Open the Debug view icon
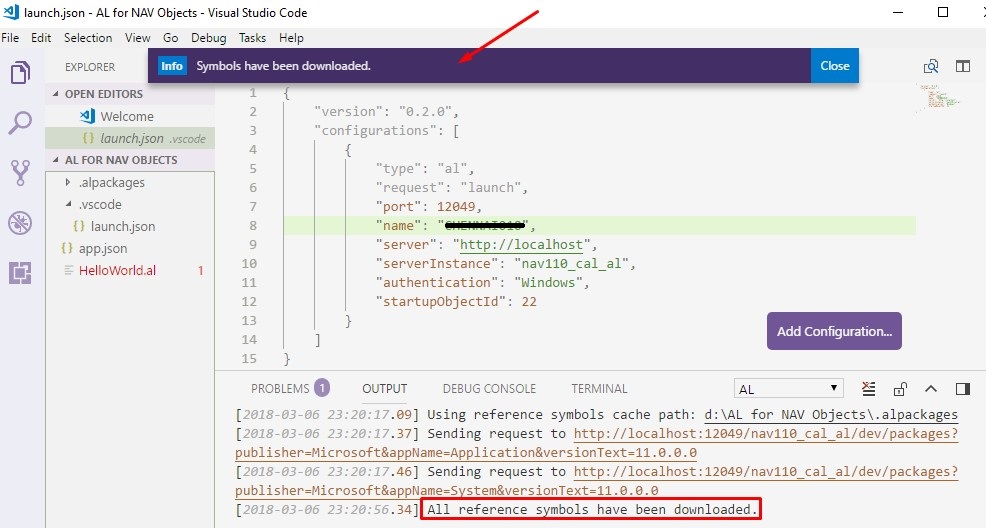Screen dimensions: 986x528 pyautogui.click(x=20, y=223)
